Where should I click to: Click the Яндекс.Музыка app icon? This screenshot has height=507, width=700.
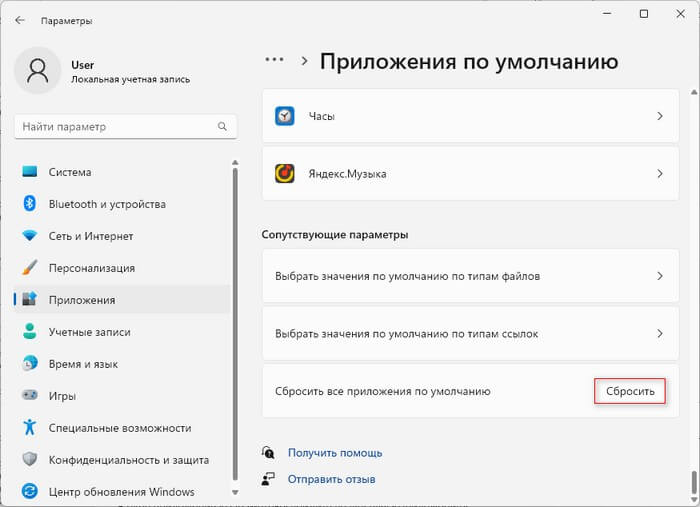point(284,174)
